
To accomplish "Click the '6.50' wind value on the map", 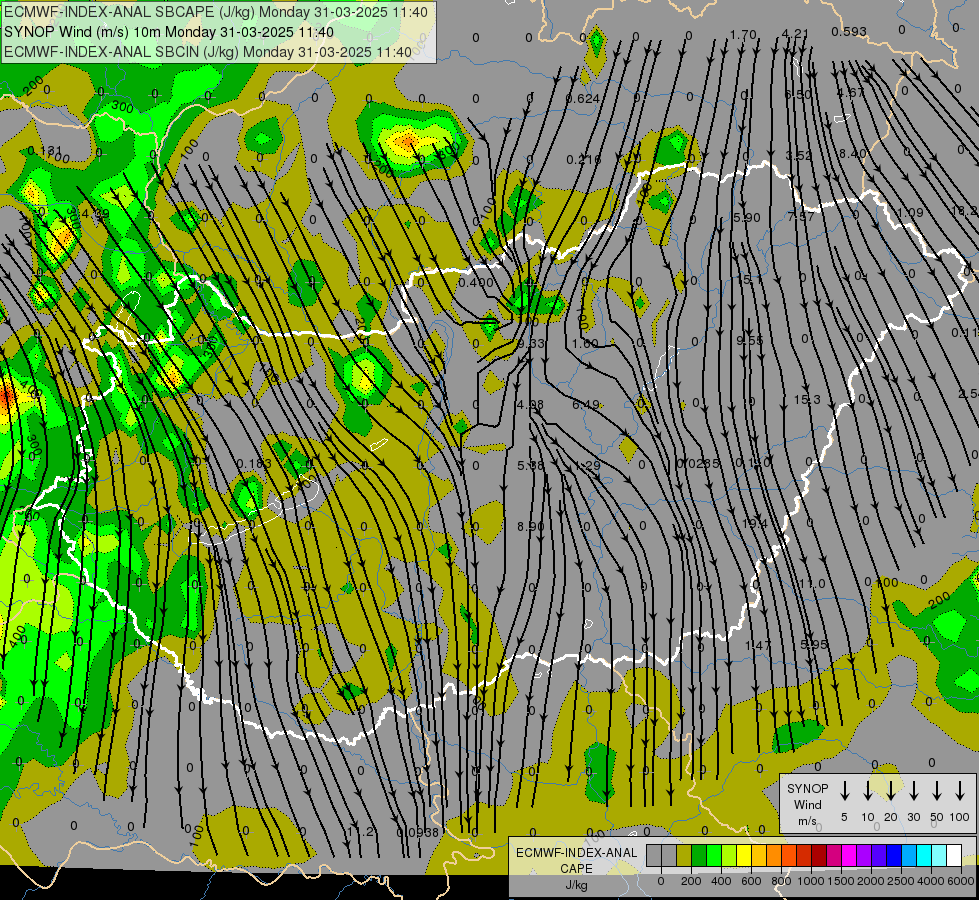I will point(798,94).
